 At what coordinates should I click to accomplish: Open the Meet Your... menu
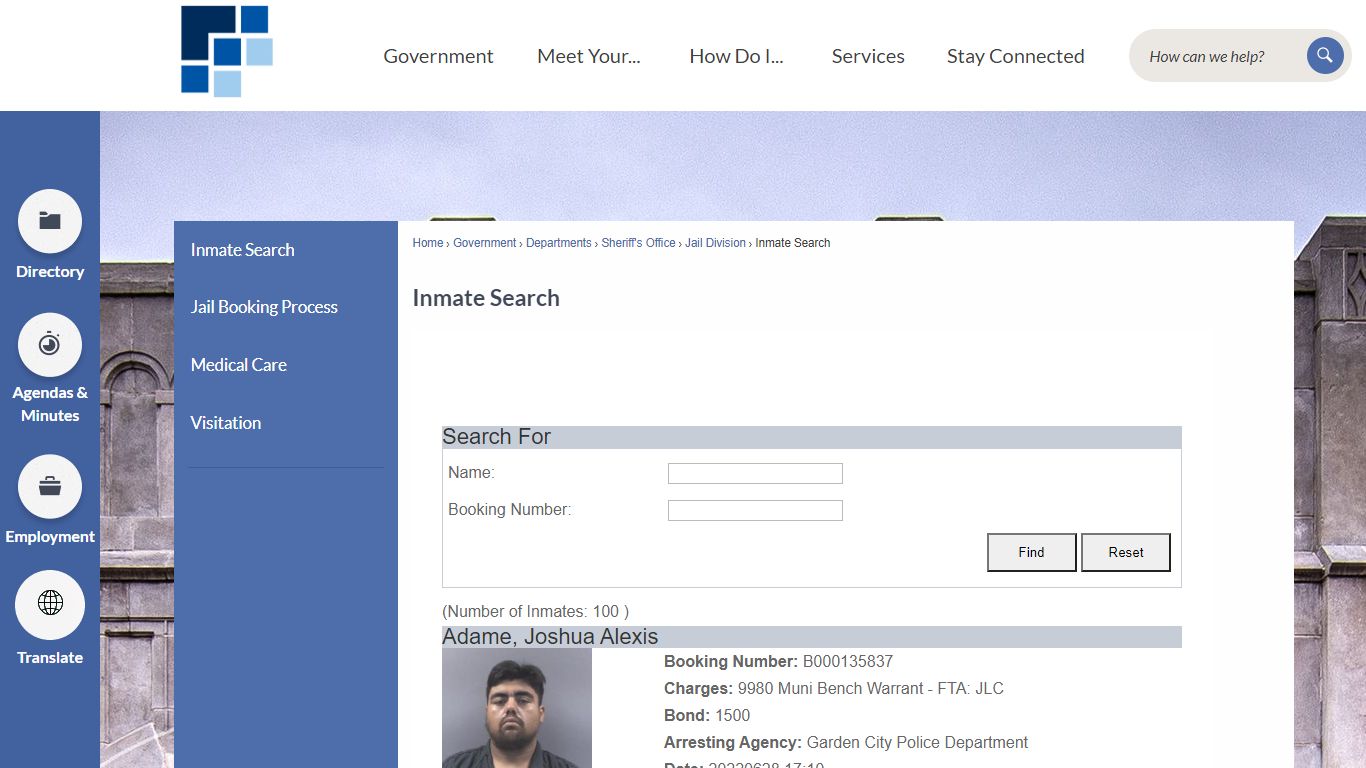[x=588, y=56]
